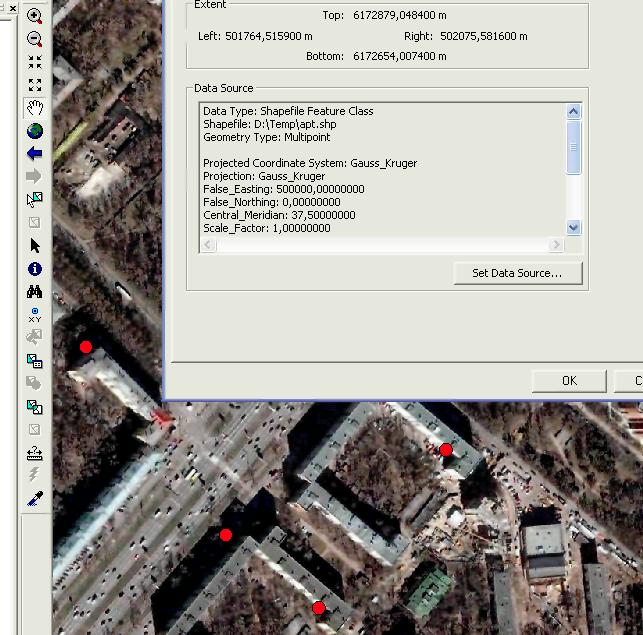The width and height of the screenshot is (643, 635).
Task: Activate the Pan hand tool
Action: coord(35,108)
